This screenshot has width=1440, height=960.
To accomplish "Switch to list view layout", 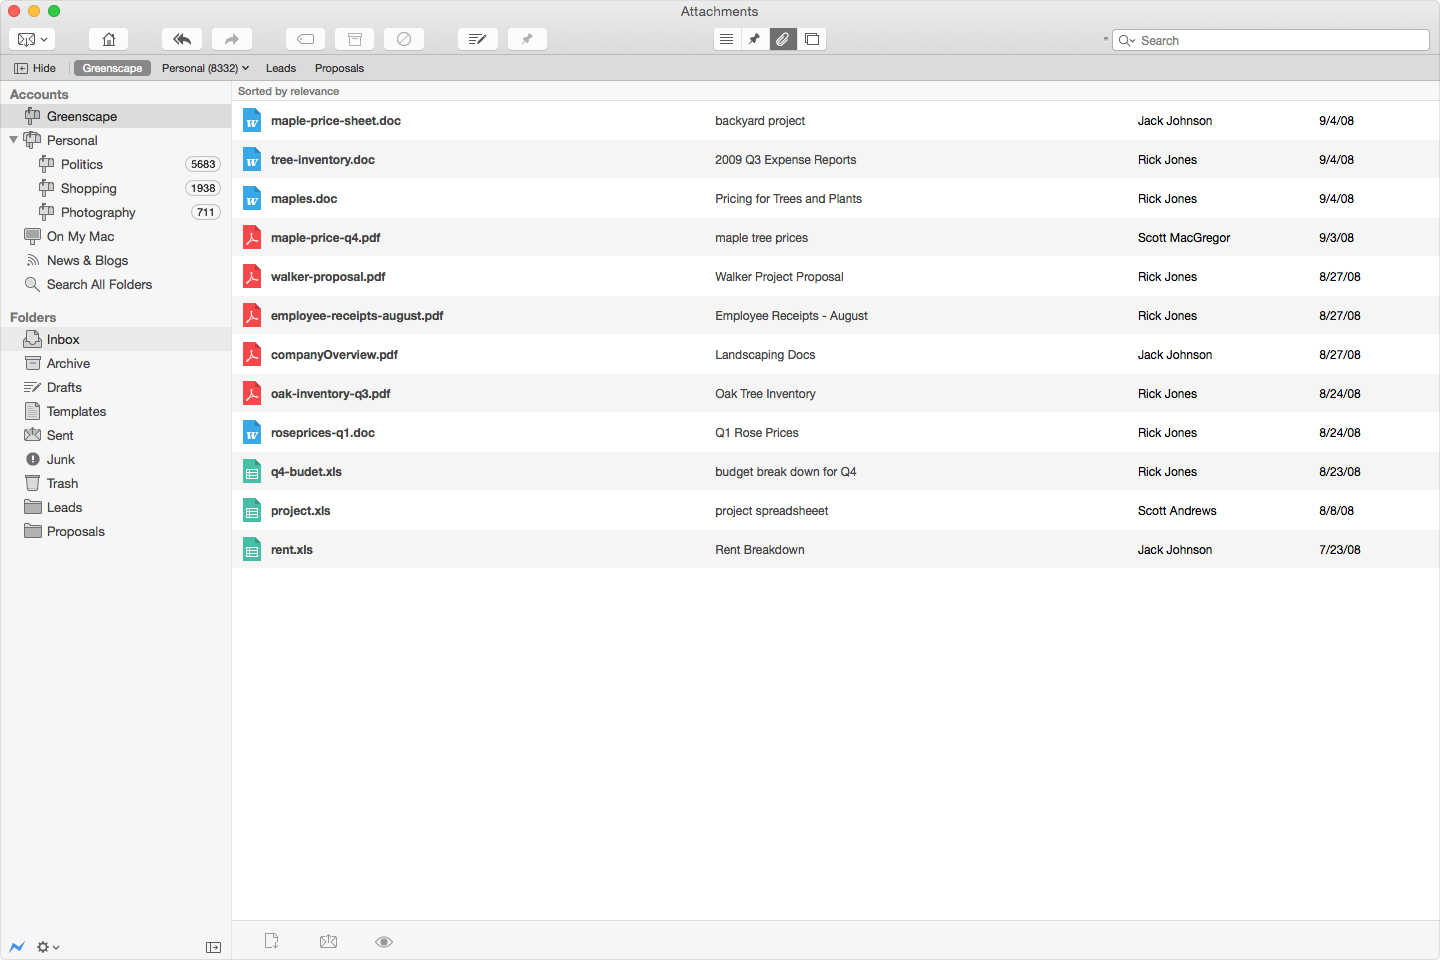I will coord(726,39).
